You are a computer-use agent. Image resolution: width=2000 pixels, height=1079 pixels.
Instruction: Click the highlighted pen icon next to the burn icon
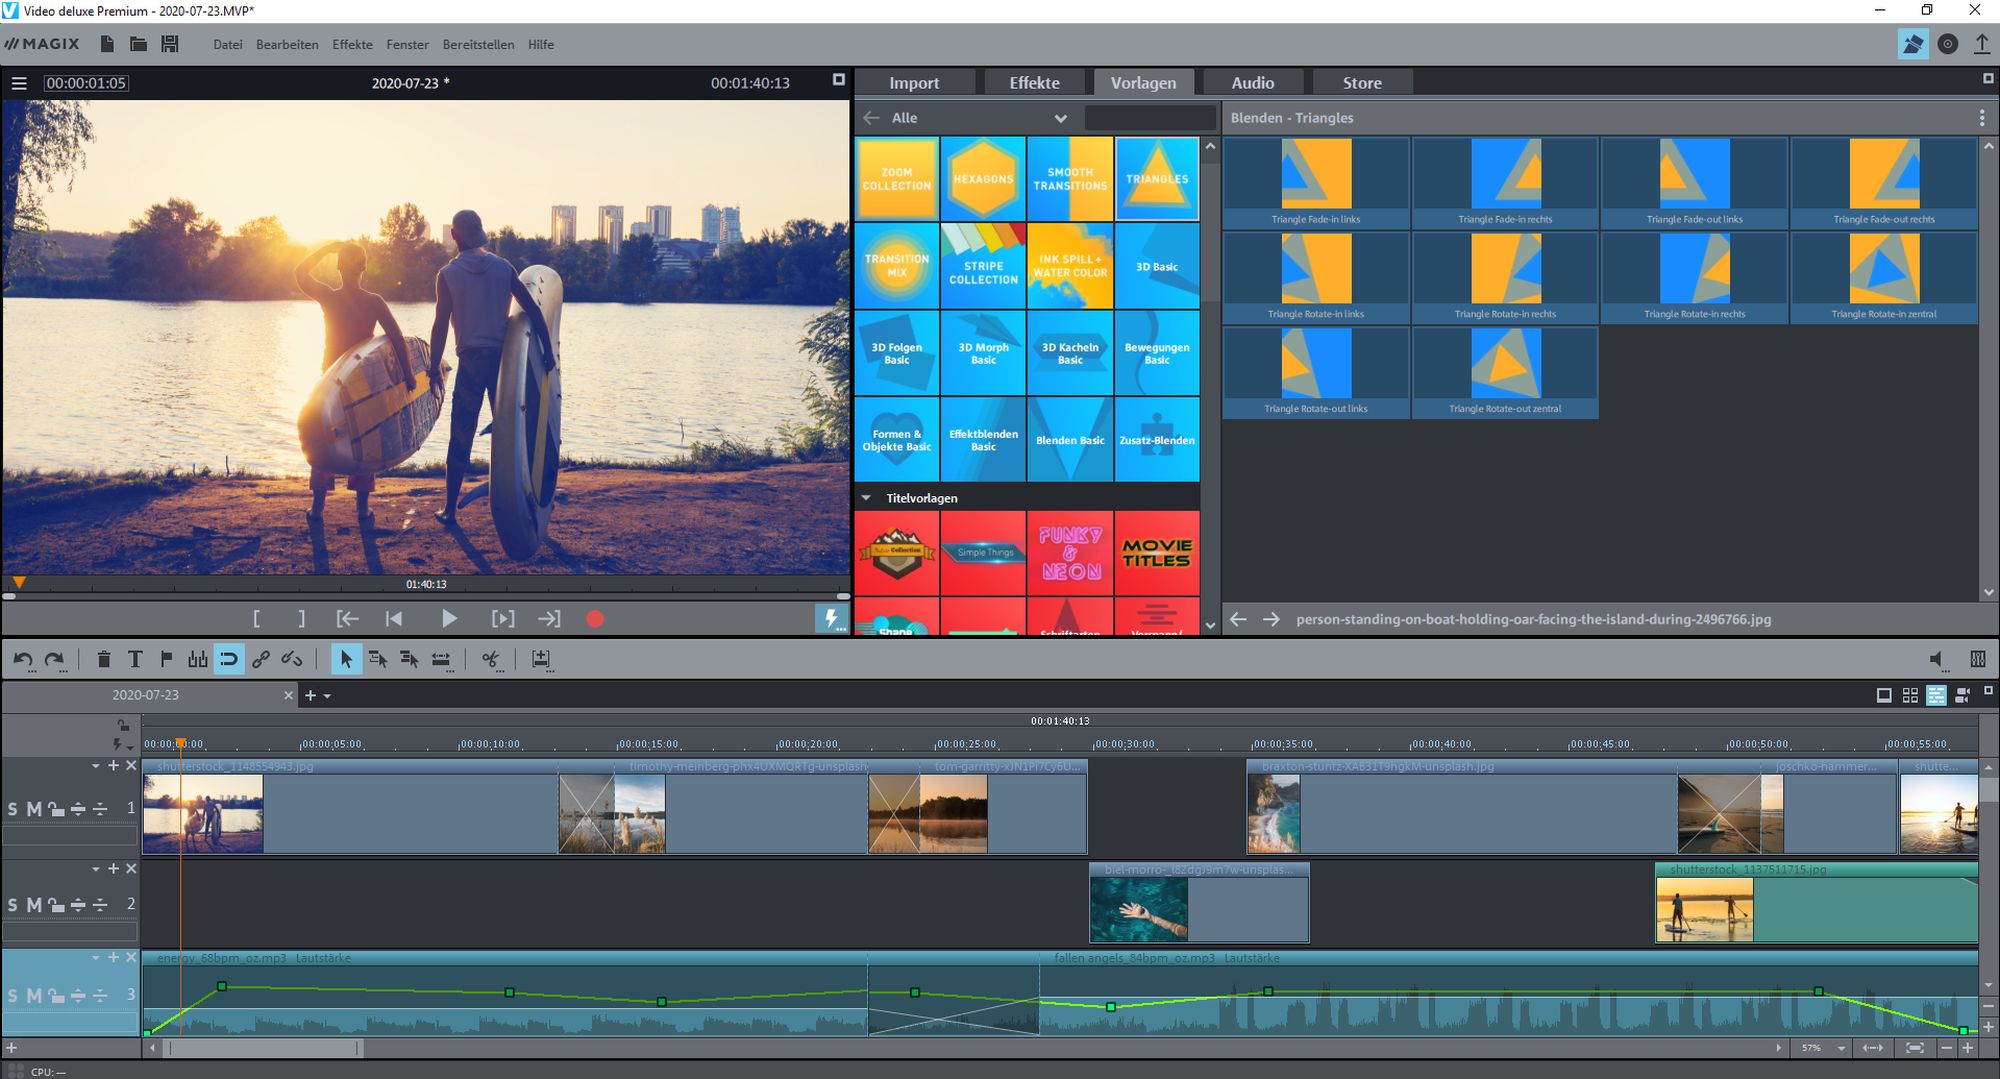click(1913, 44)
